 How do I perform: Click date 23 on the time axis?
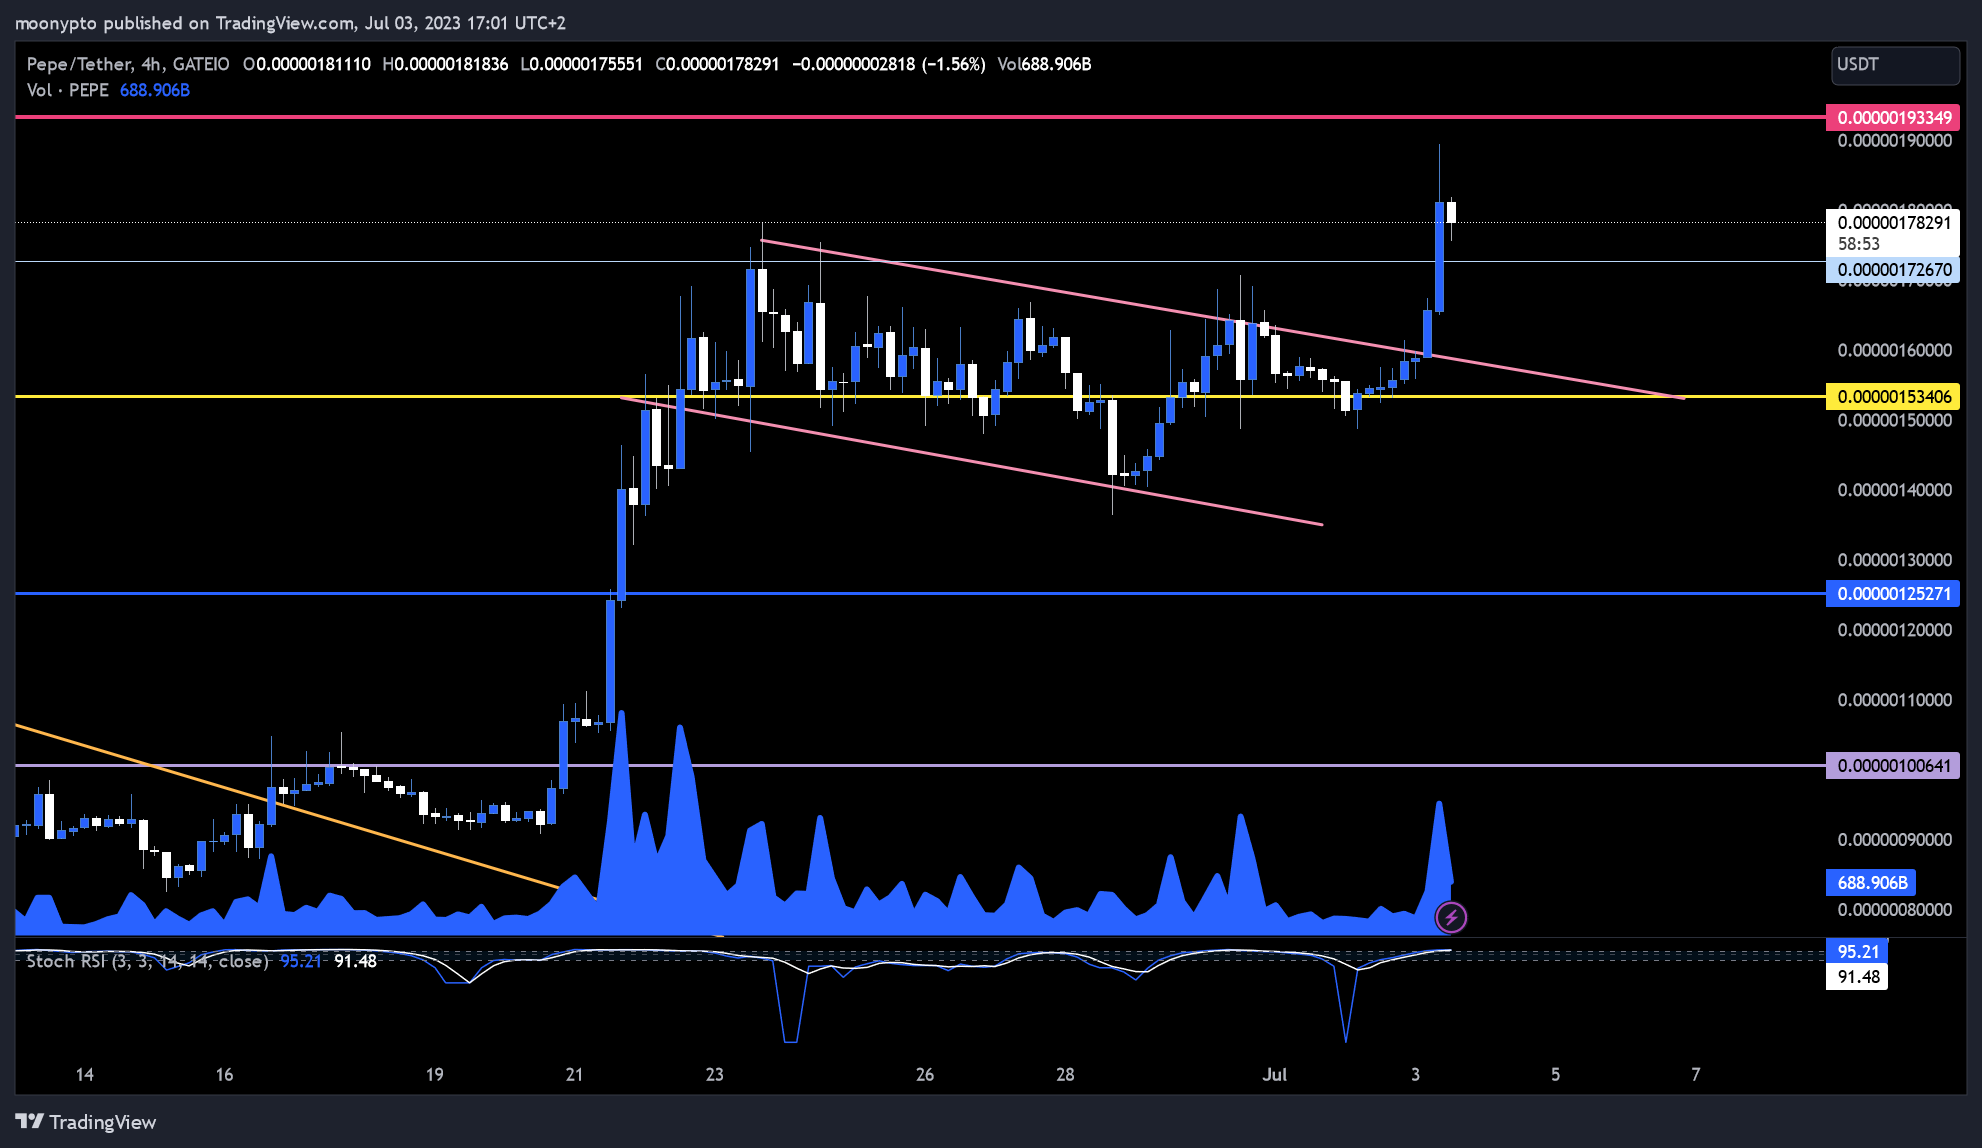[x=714, y=1075]
